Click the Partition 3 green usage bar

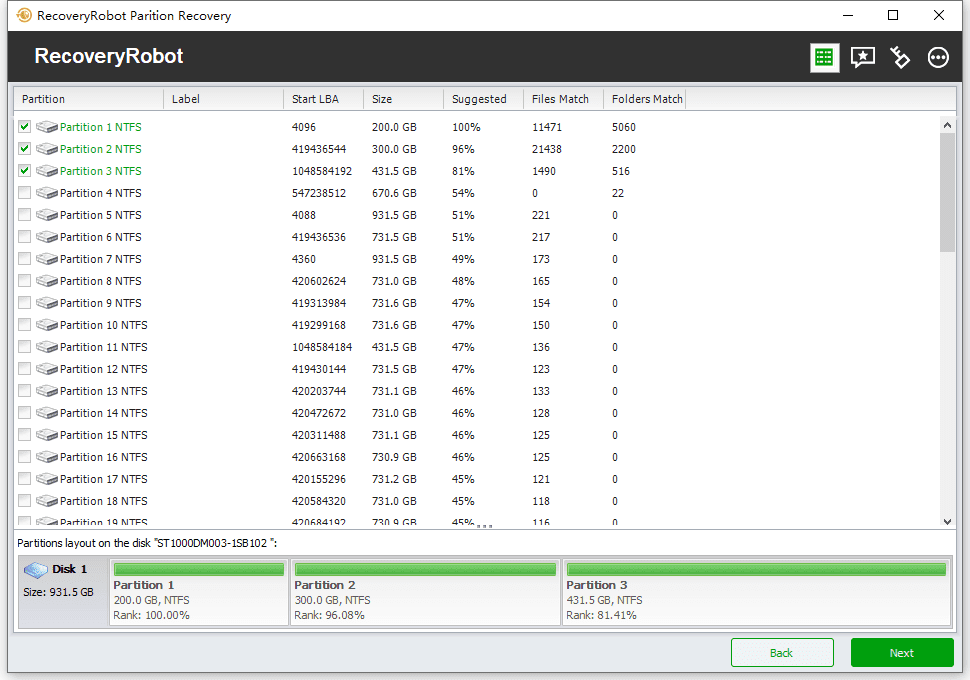tap(756, 569)
